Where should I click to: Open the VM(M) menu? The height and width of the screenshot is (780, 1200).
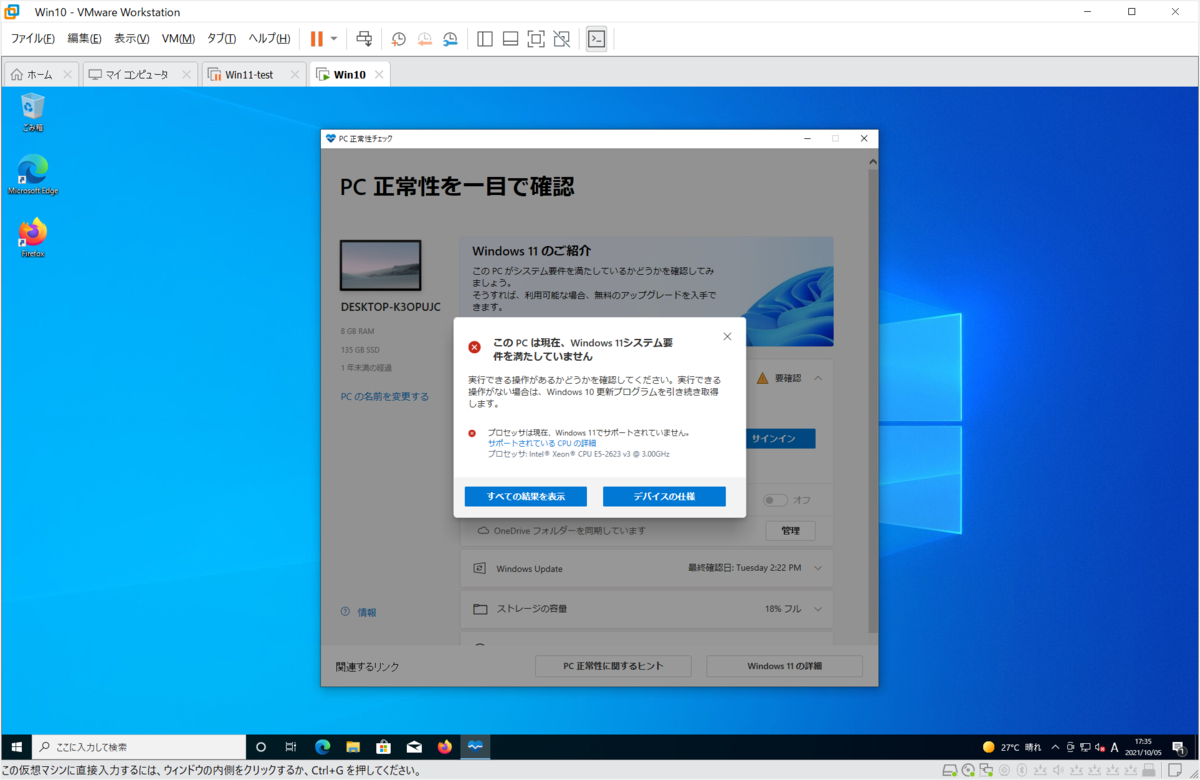pos(178,39)
